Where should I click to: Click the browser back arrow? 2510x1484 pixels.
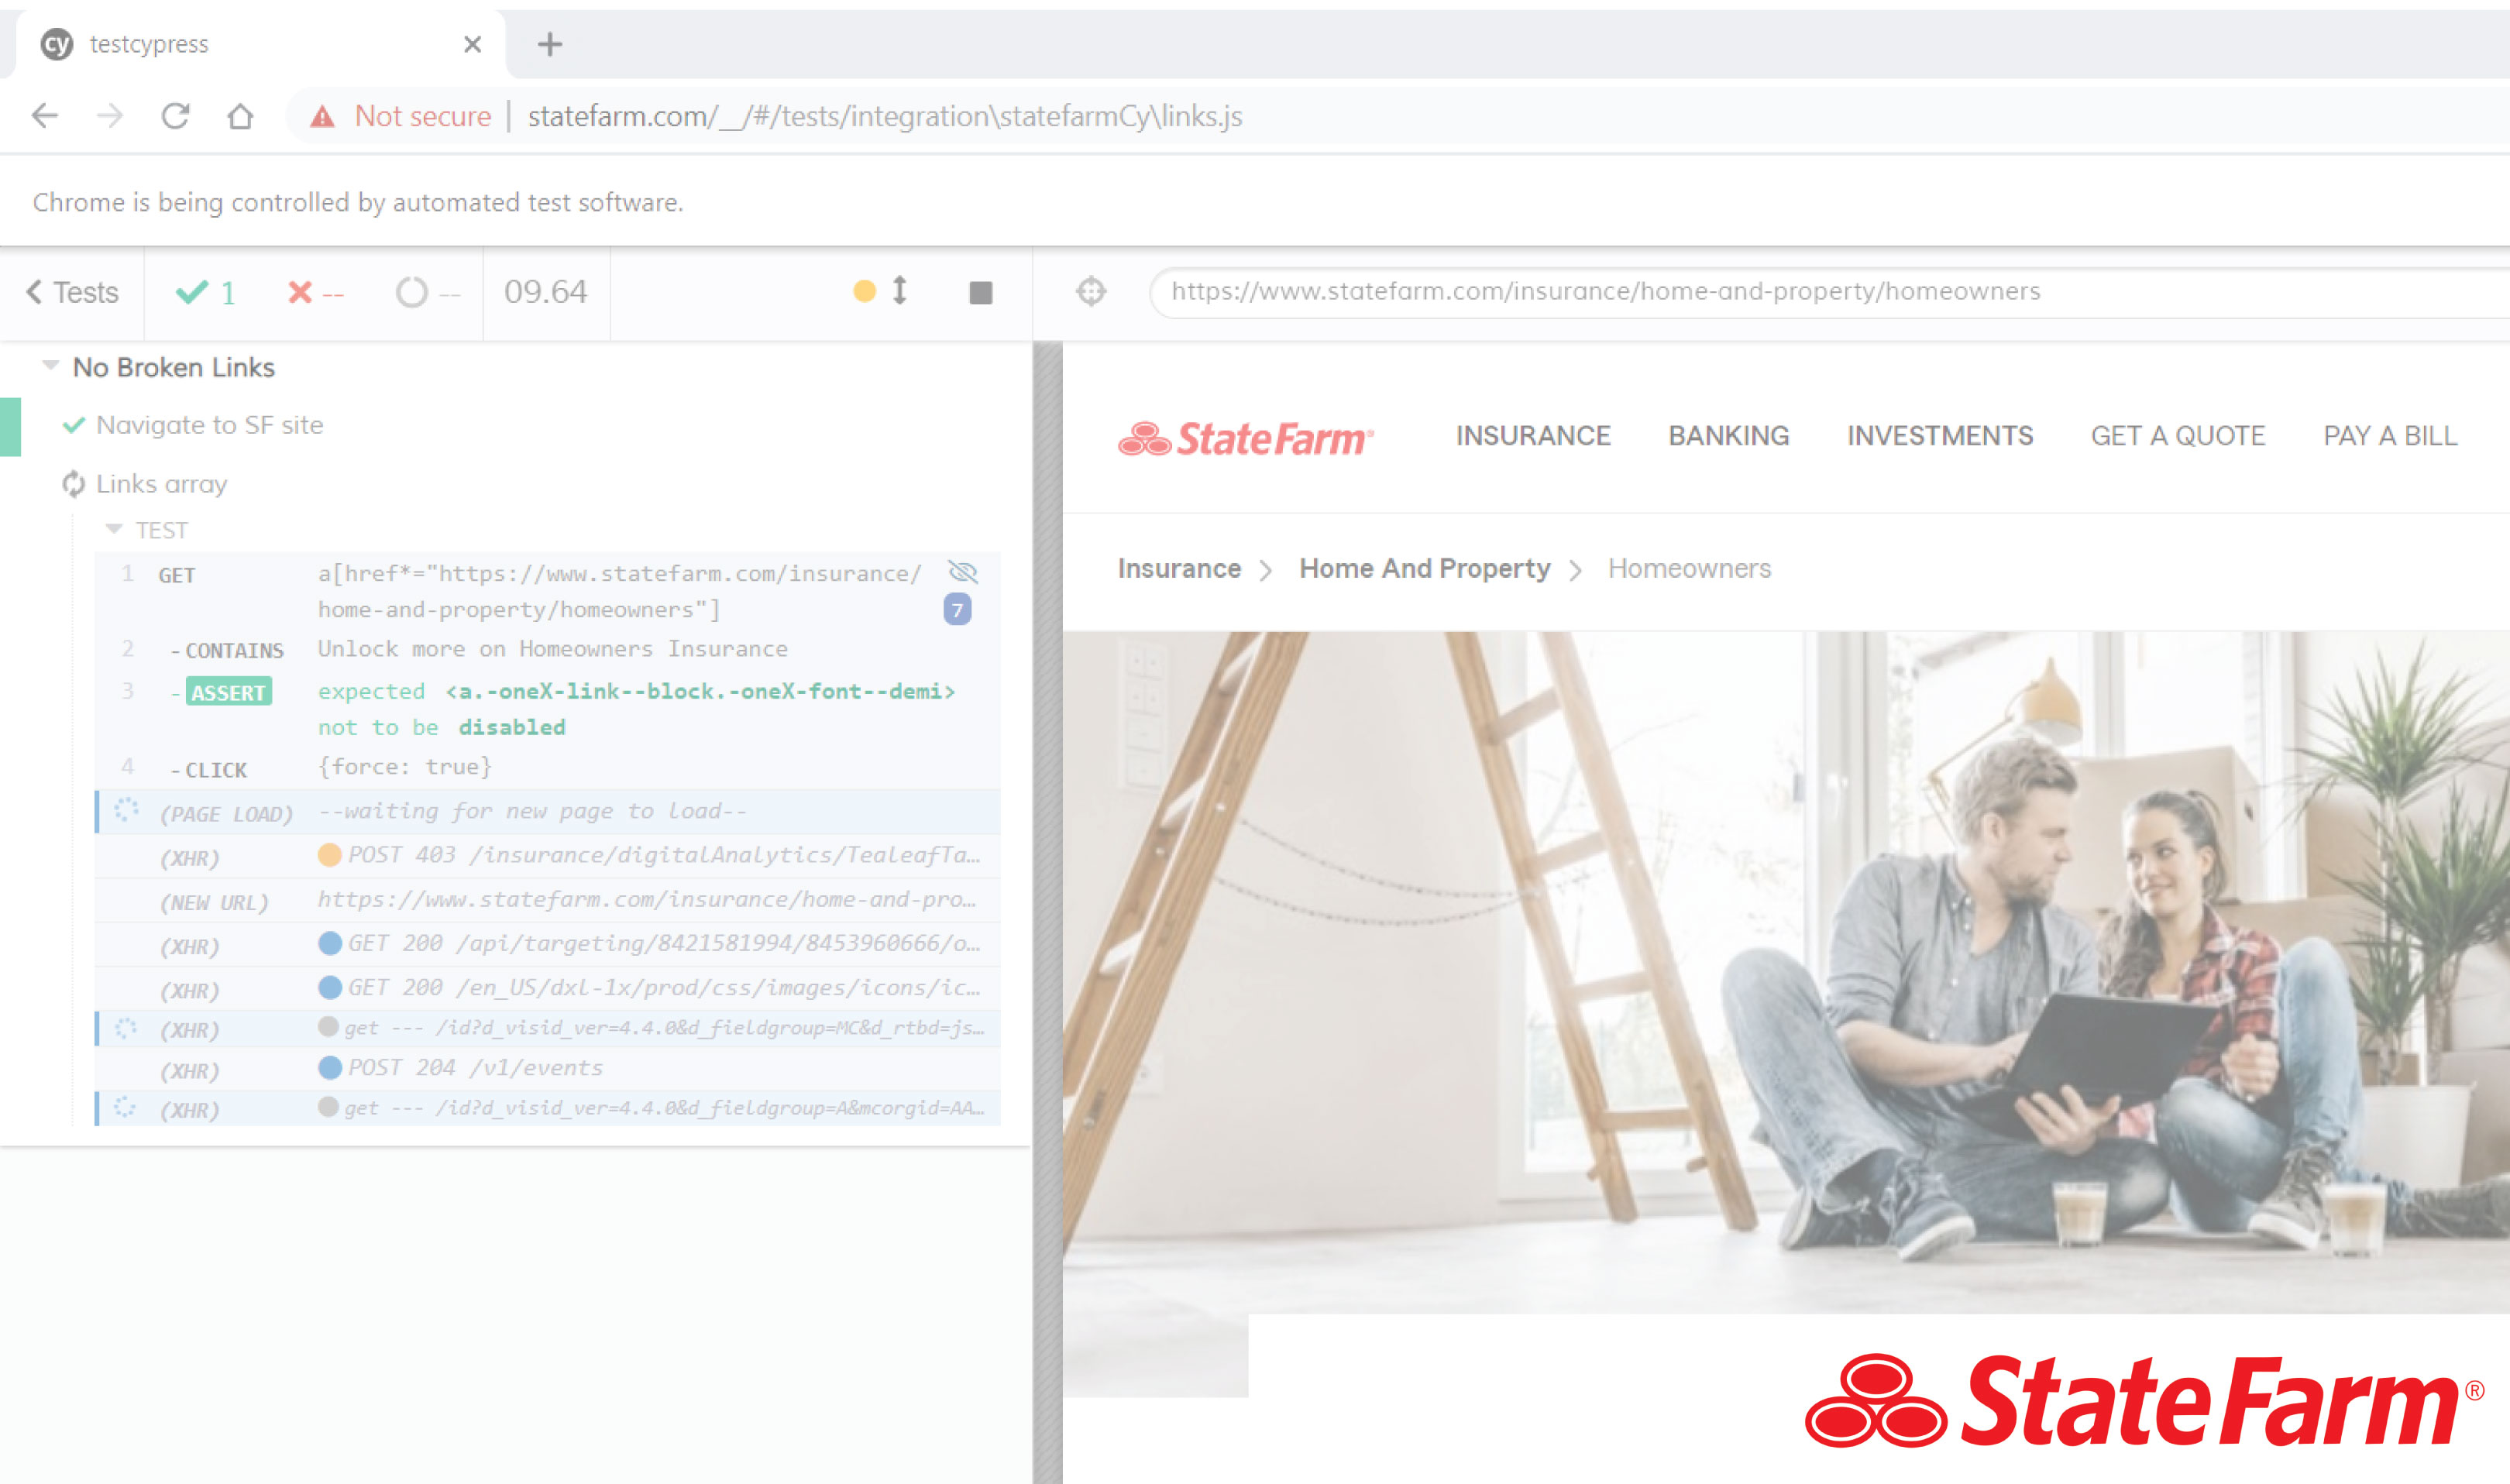click(45, 116)
